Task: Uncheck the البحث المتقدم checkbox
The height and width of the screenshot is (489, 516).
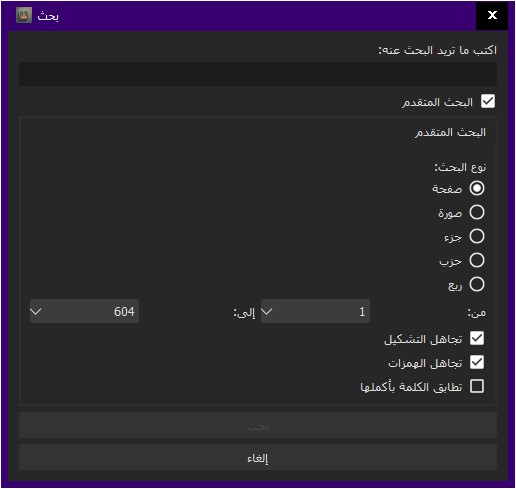Action: point(488,102)
